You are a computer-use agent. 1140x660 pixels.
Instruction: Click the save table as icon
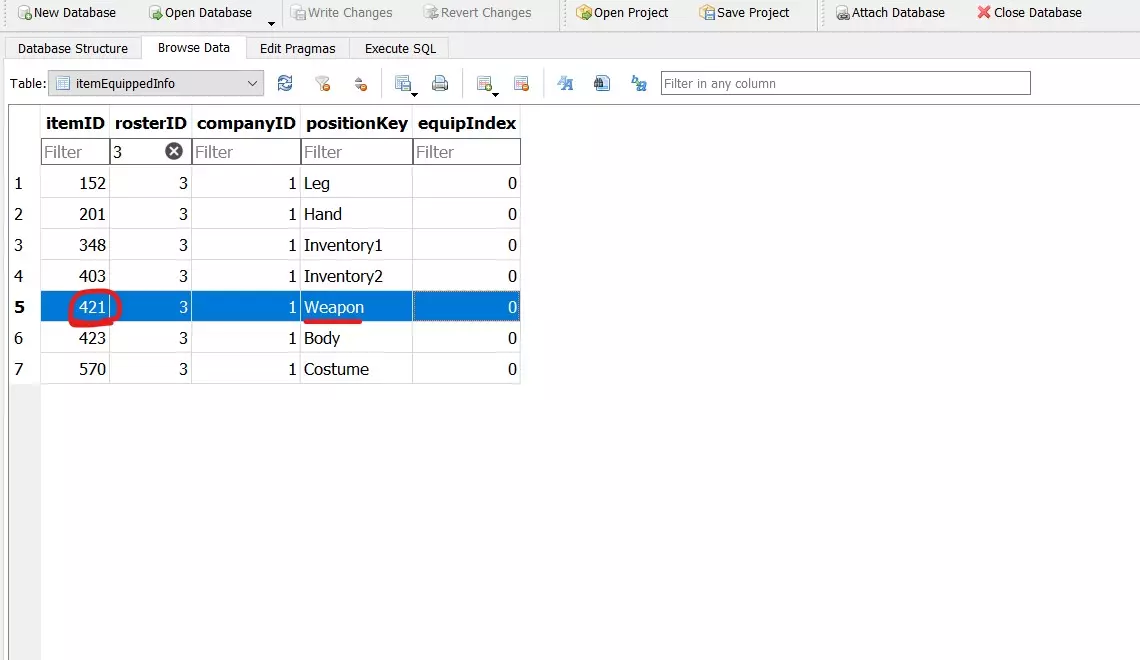click(402, 84)
